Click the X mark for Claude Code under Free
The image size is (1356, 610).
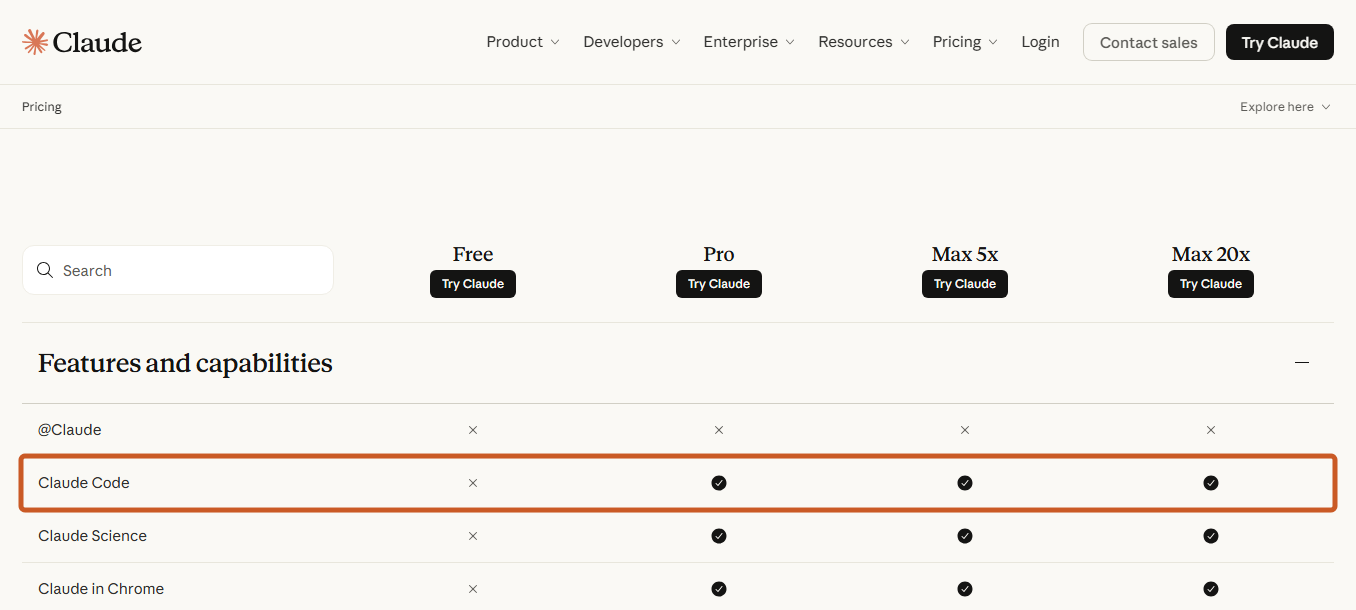473,483
